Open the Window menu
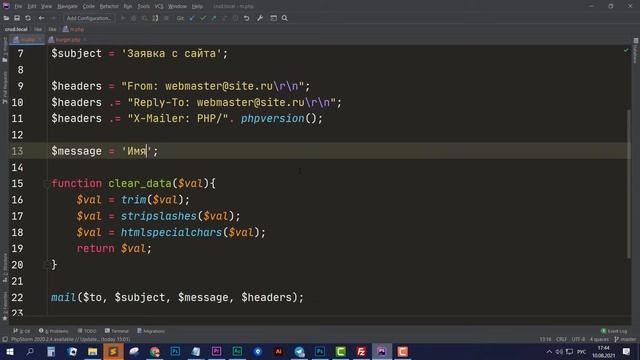The image size is (640, 360). pyautogui.click(x=177, y=7)
